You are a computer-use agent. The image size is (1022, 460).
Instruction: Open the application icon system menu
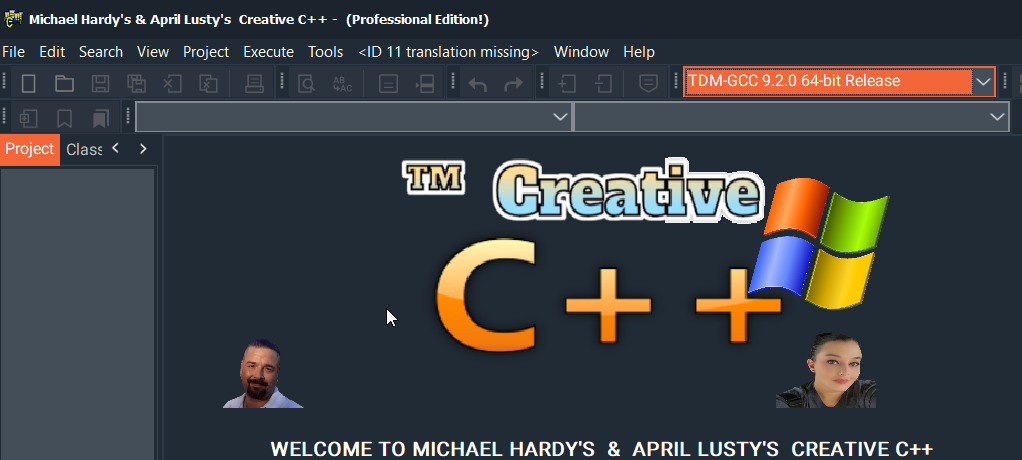pyautogui.click(x=13, y=19)
